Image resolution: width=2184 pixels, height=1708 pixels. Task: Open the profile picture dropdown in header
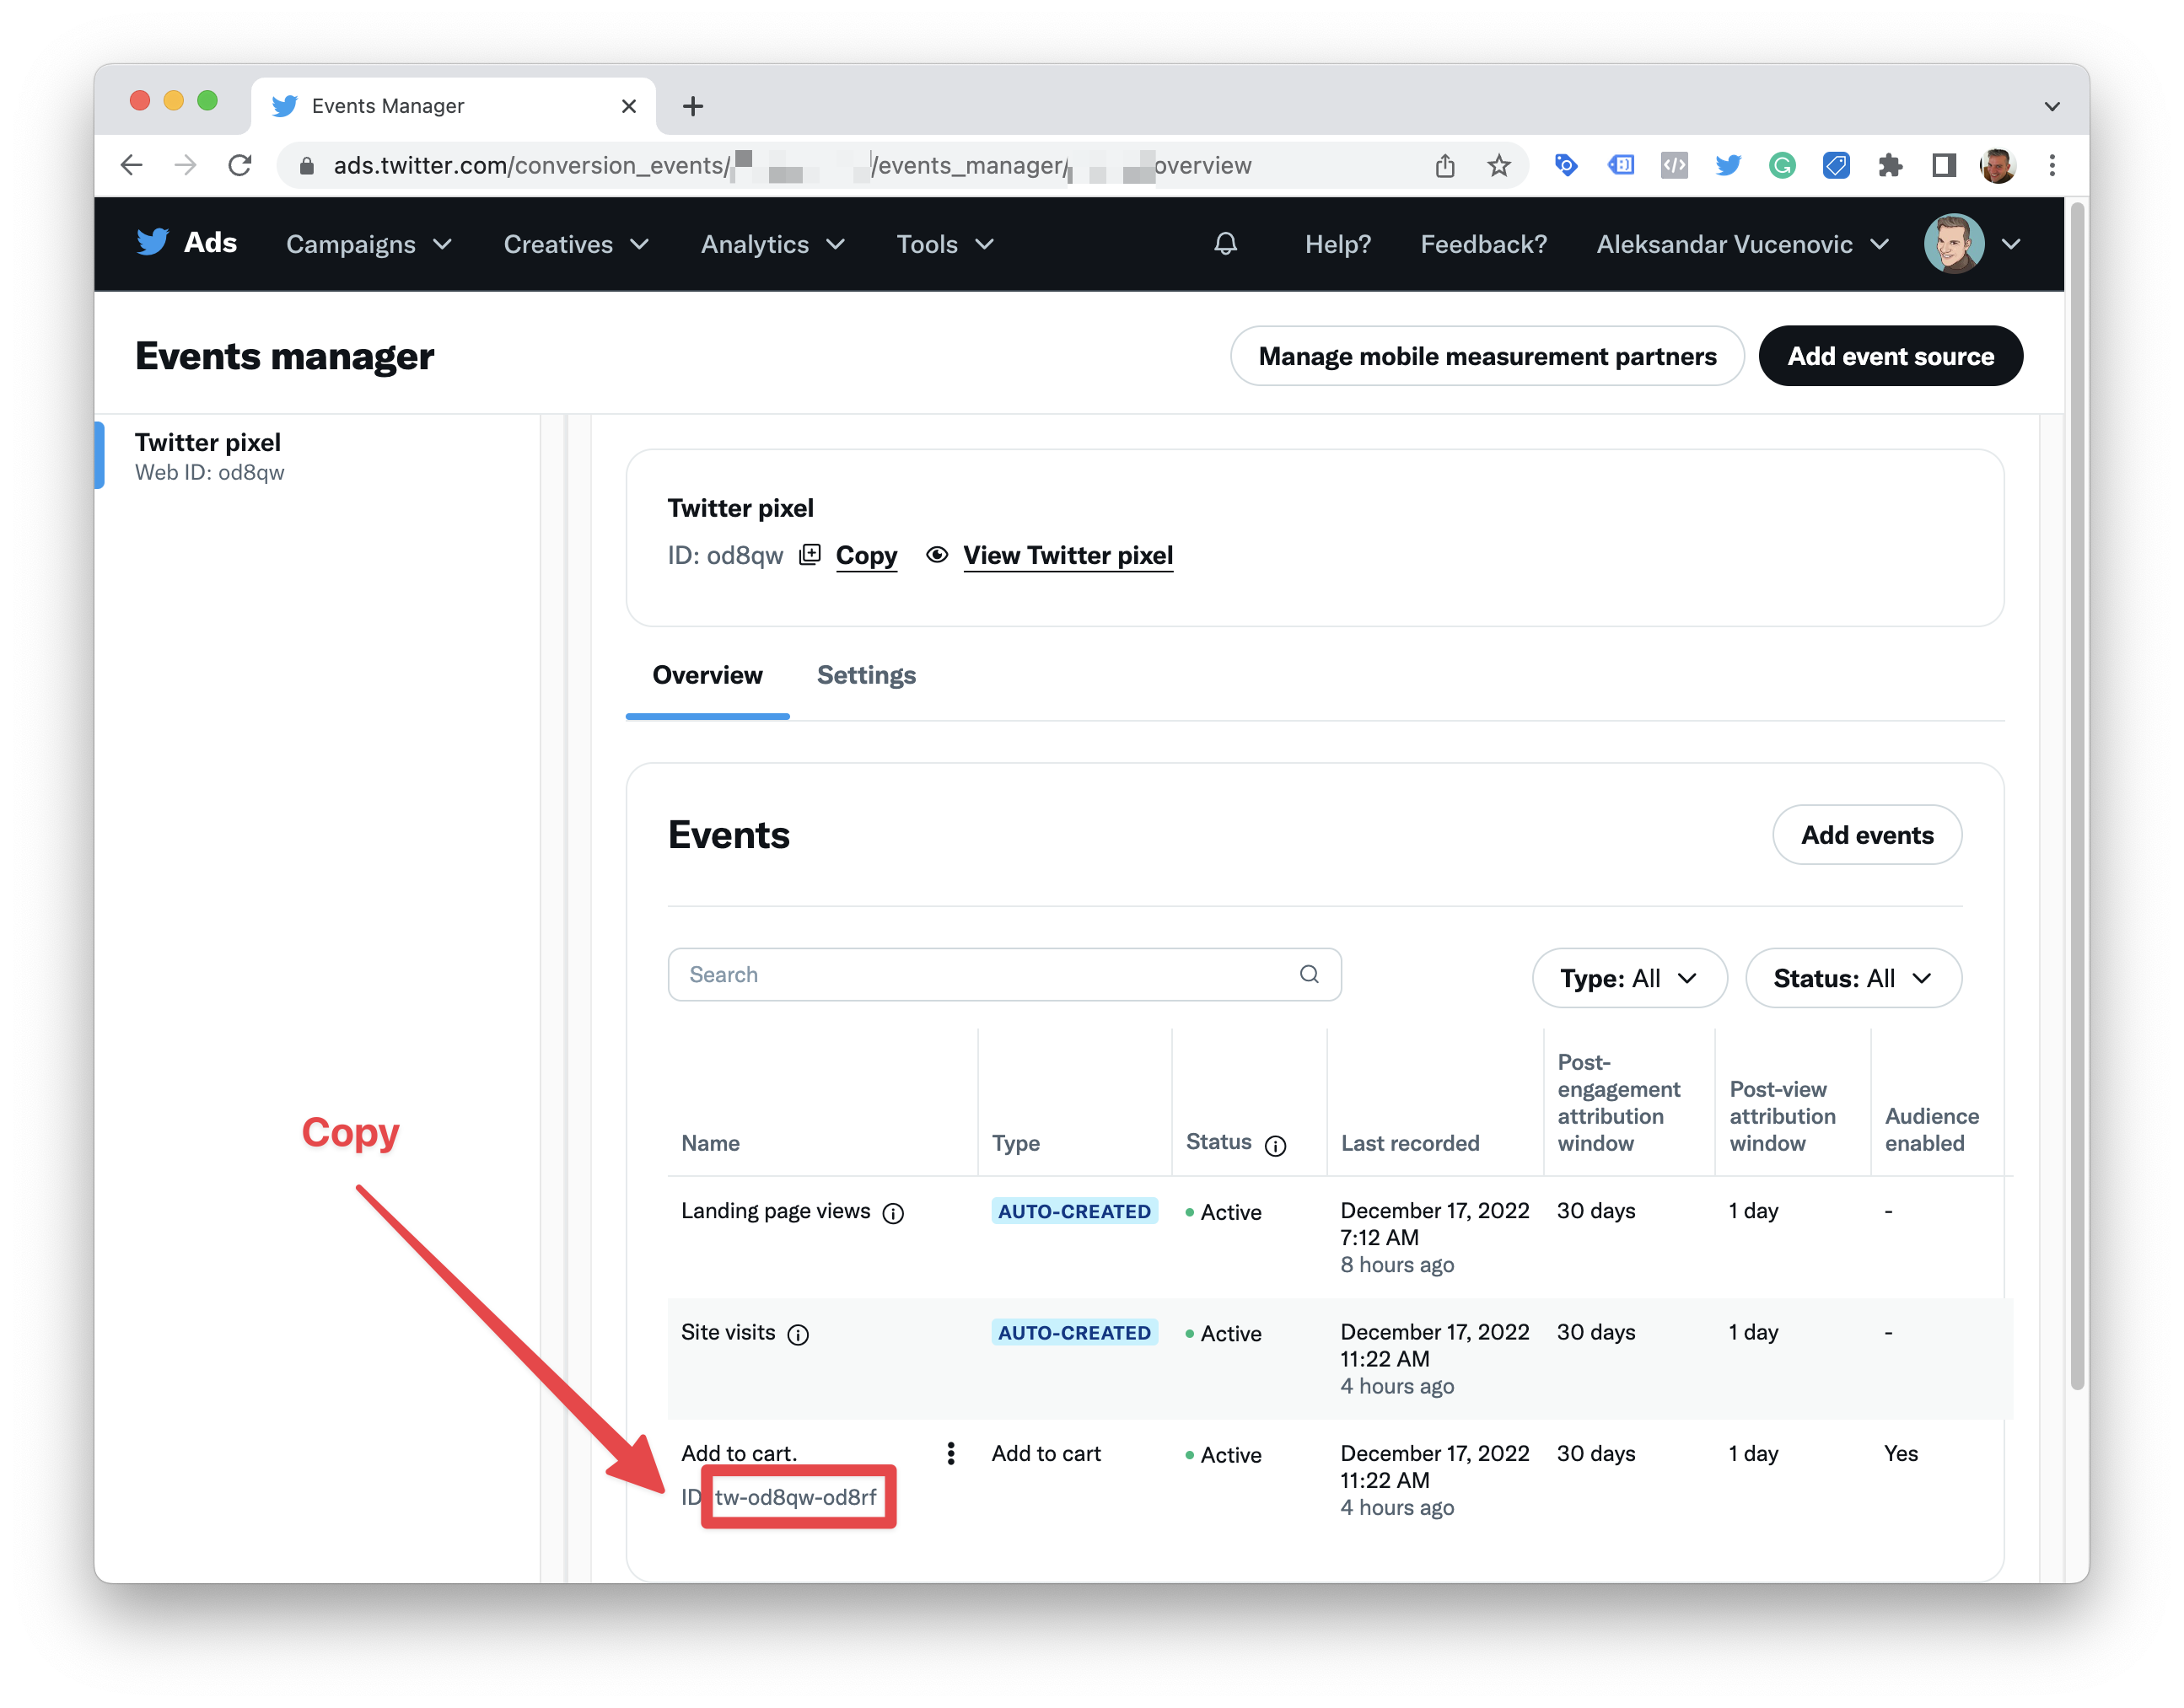coord(1973,244)
